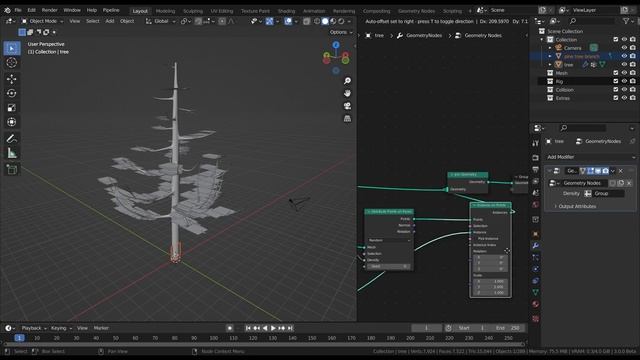640x360 pixels.
Task: Choose the Move tool
Action: point(11,79)
